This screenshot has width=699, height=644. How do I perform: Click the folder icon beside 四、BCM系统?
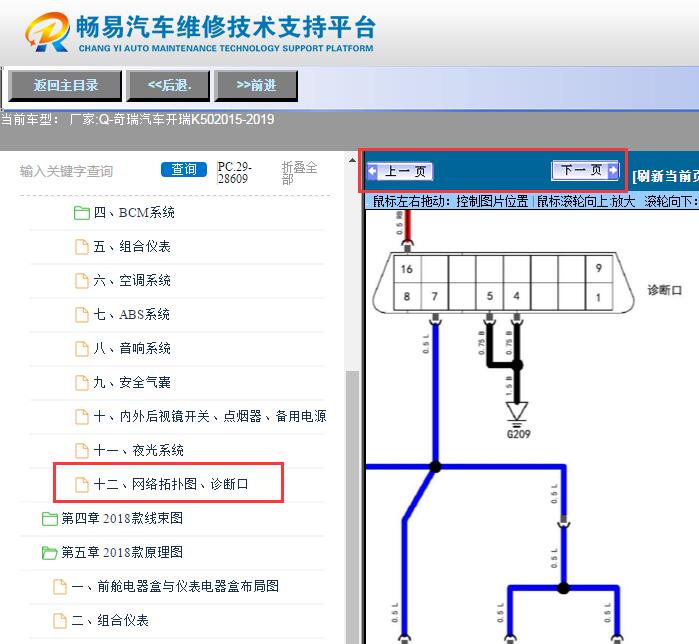82,213
